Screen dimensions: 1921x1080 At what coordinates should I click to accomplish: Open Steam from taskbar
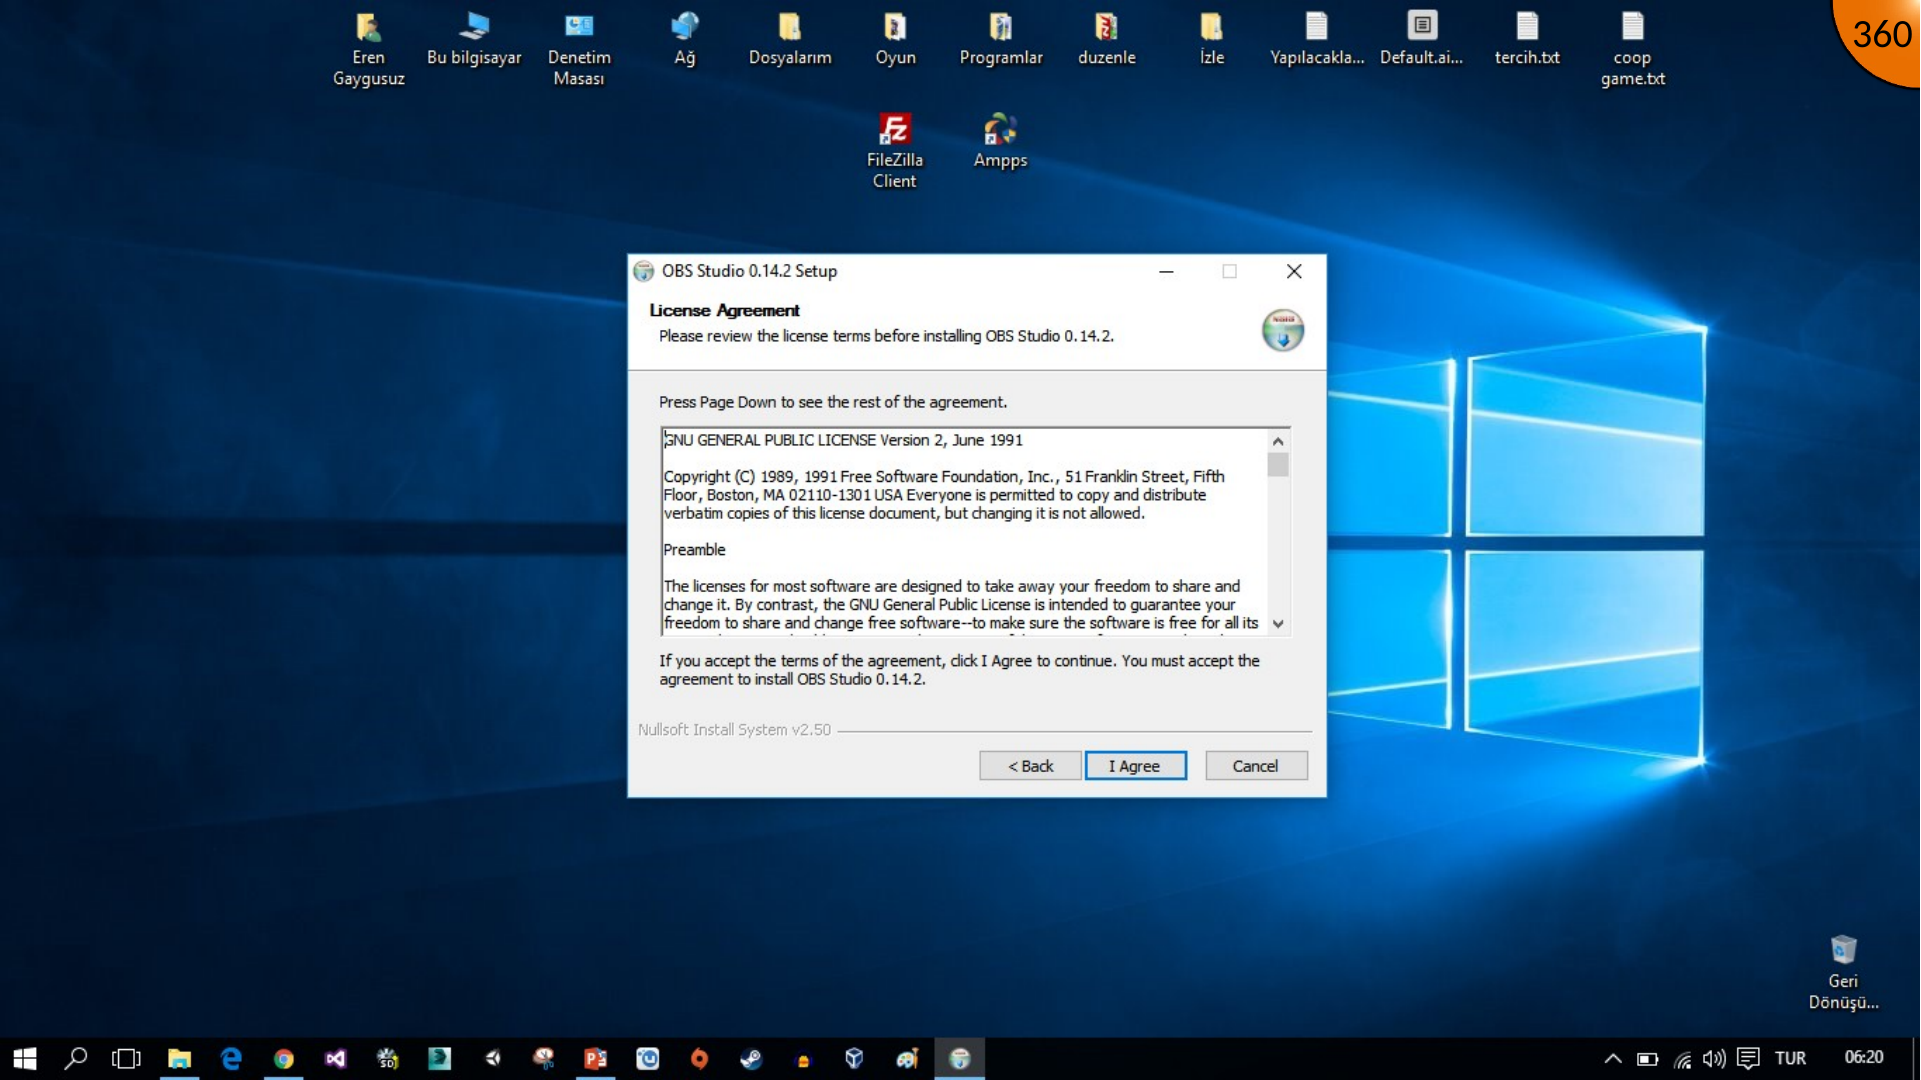point(751,1058)
